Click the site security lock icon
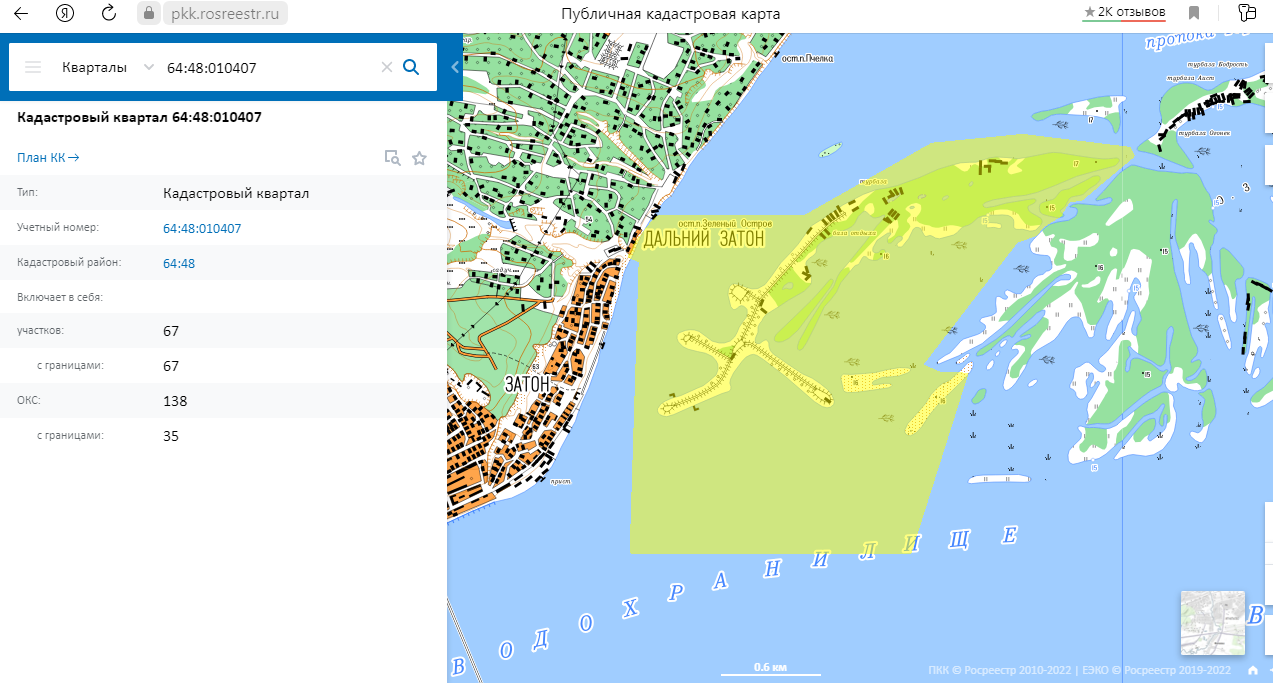The width and height of the screenshot is (1273, 683). [148, 13]
